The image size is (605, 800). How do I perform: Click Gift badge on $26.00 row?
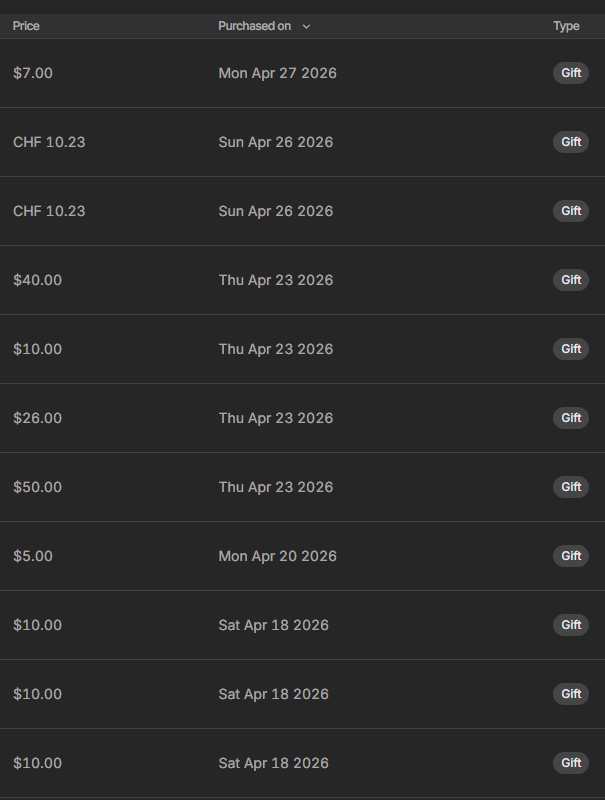point(571,418)
